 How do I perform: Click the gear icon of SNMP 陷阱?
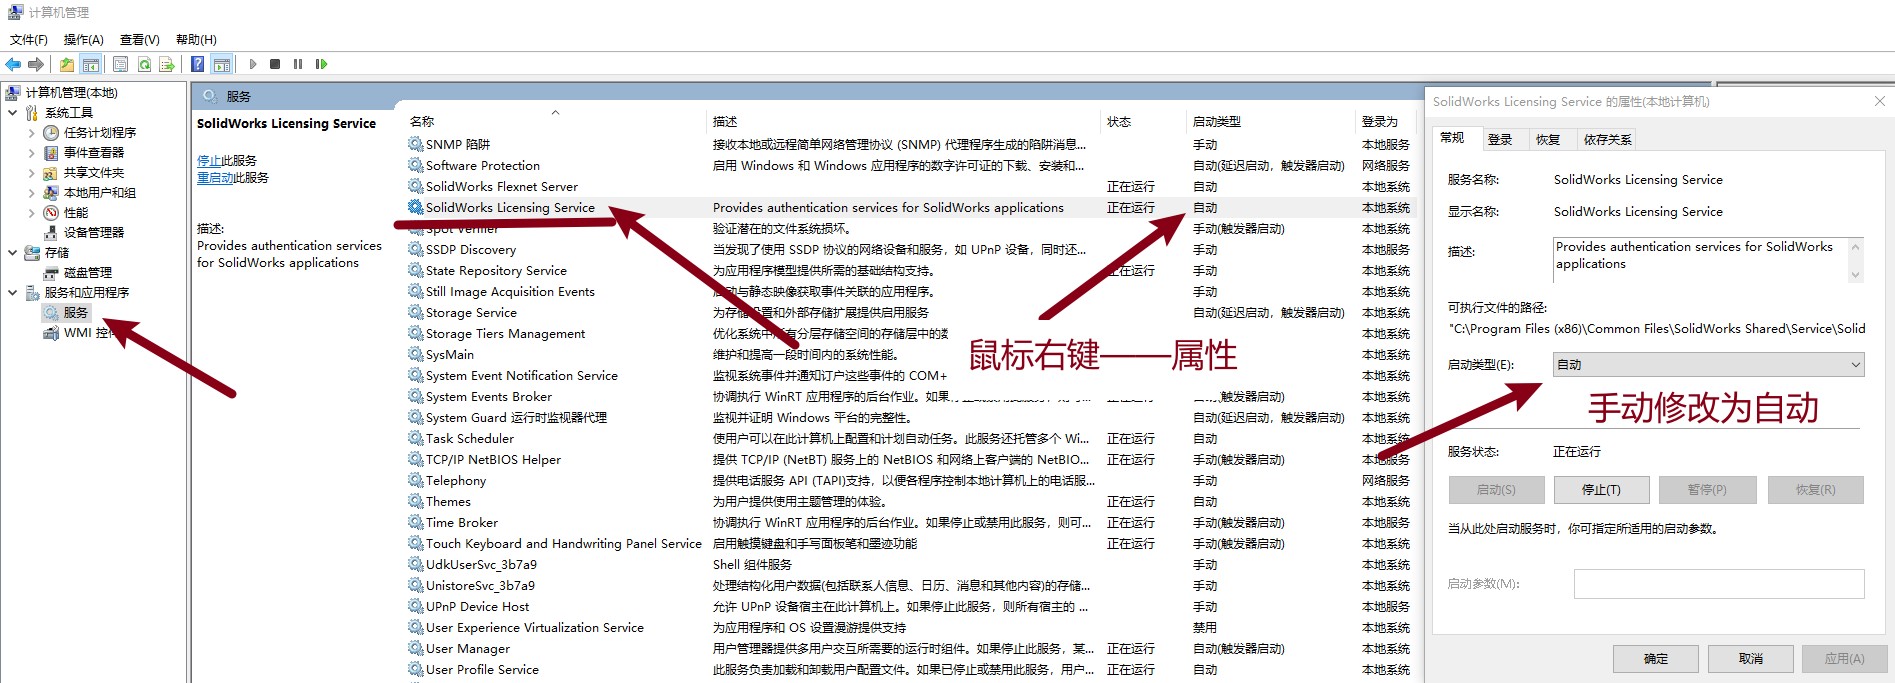[x=415, y=144]
